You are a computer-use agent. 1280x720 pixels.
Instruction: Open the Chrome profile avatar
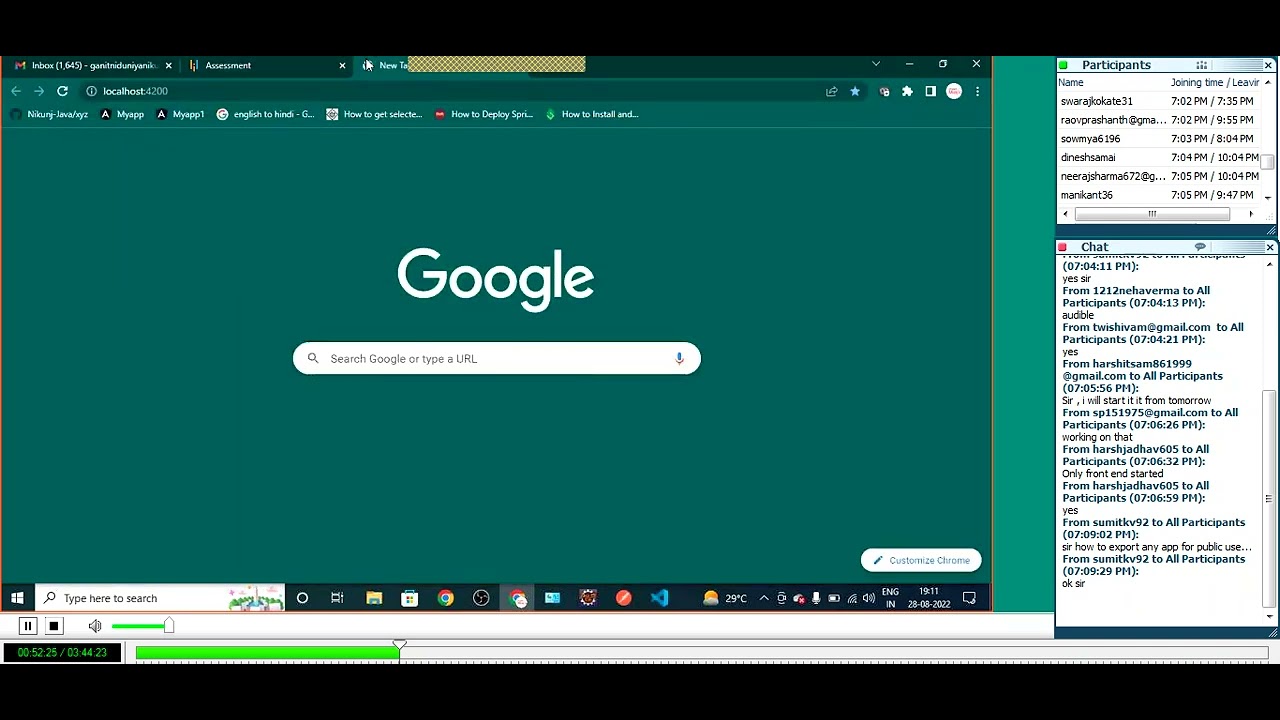[954, 91]
